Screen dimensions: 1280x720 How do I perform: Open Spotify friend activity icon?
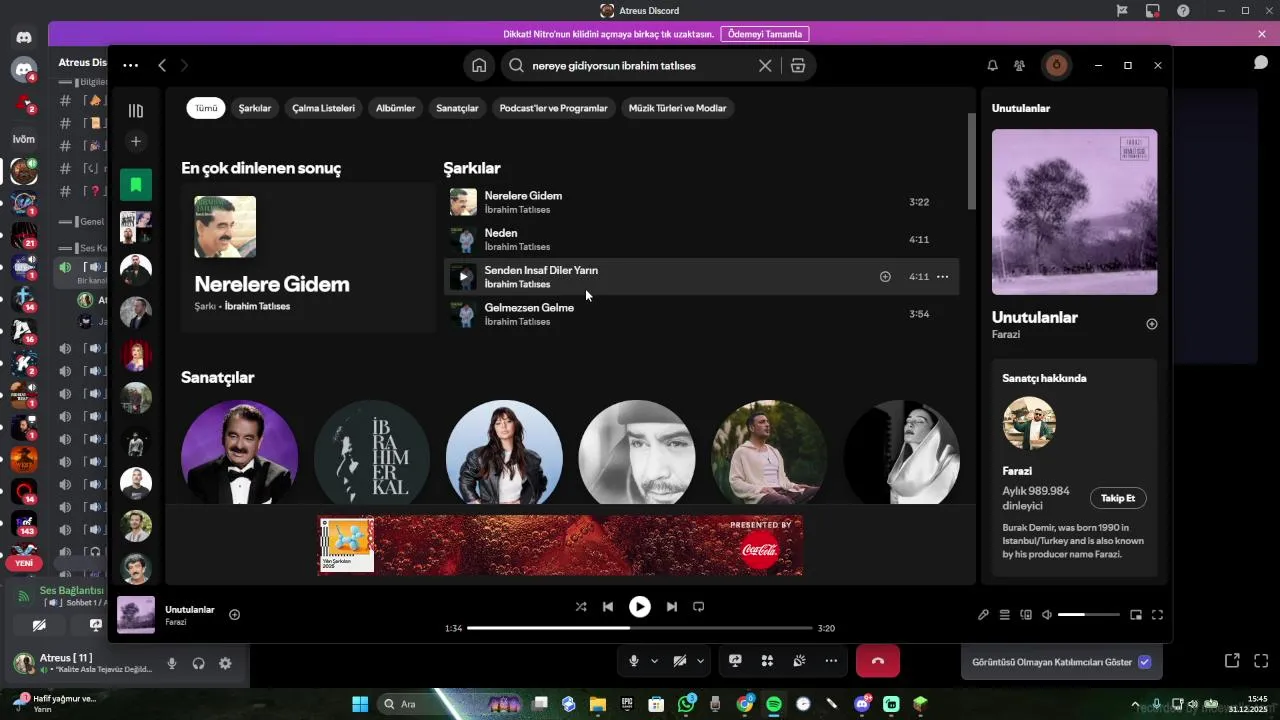[x=1019, y=65]
